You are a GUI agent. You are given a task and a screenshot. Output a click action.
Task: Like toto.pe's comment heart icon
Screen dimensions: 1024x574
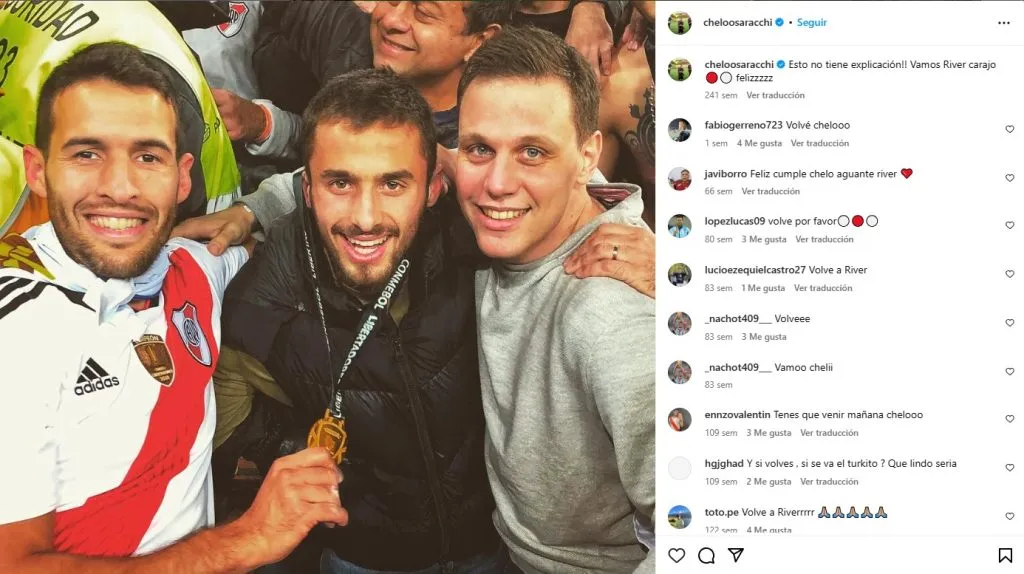1010,516
